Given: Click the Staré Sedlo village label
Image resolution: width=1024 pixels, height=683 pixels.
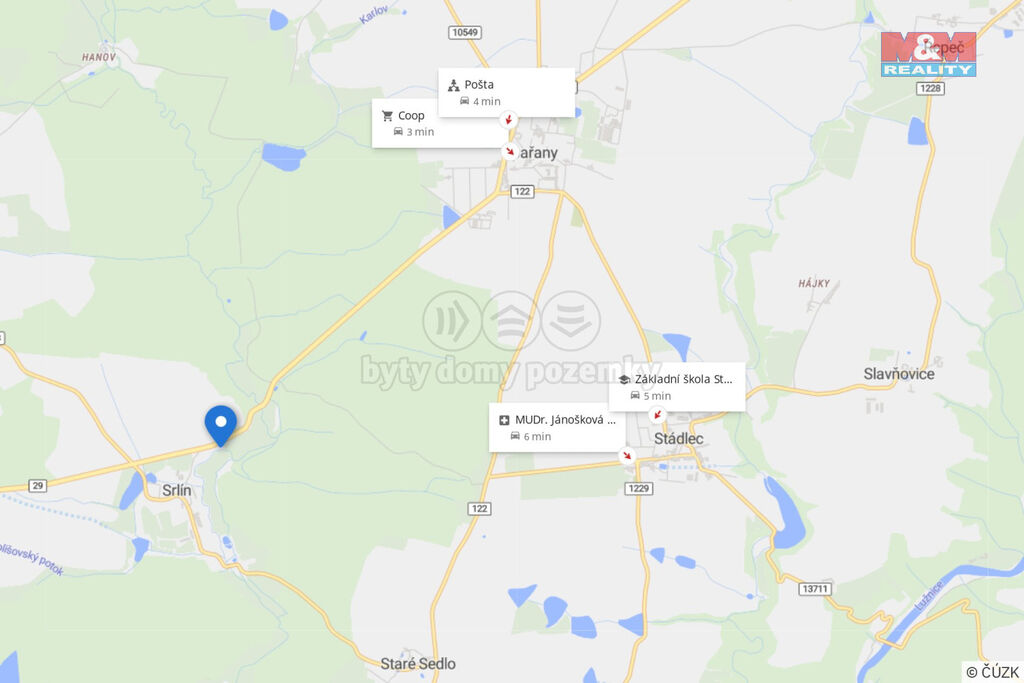Looking at the screenshot, I should coord(418,663).
